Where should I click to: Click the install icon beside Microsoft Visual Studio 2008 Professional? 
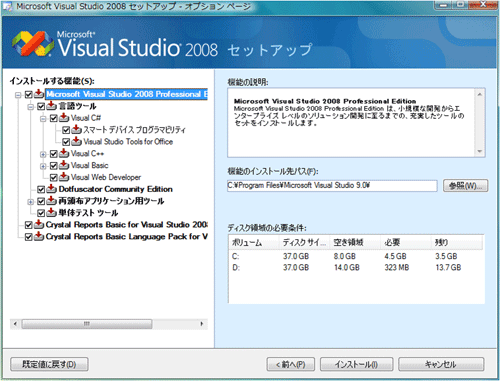(x=39, y=94)
